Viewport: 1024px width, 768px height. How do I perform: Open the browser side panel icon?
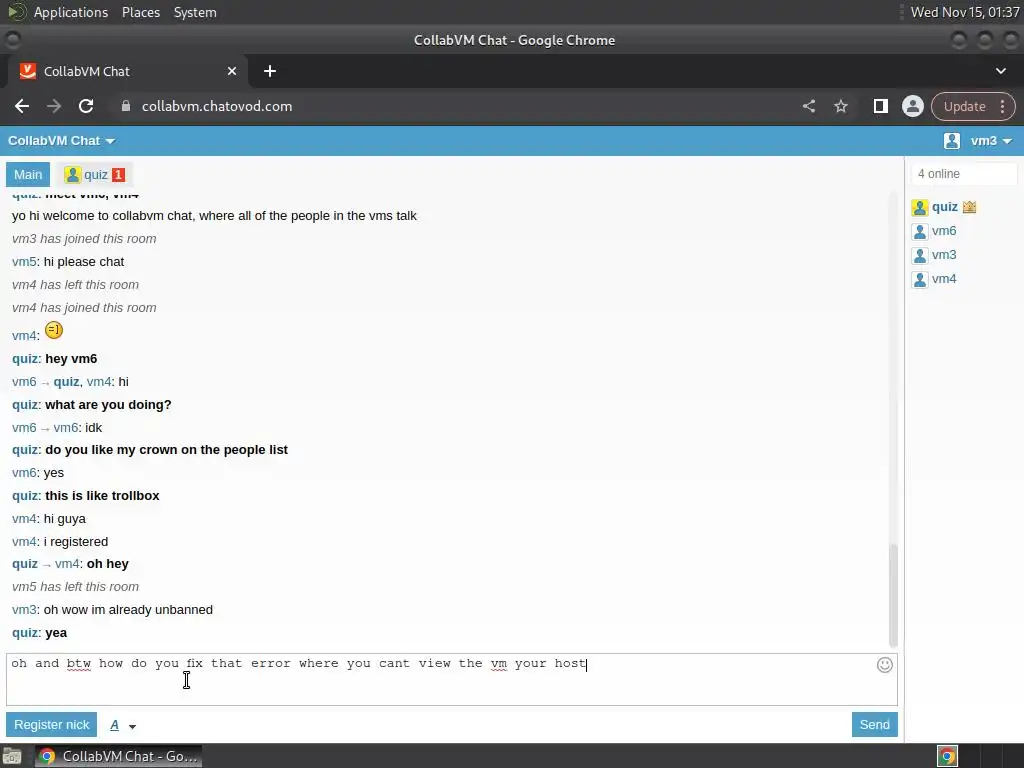pos(880,106)
